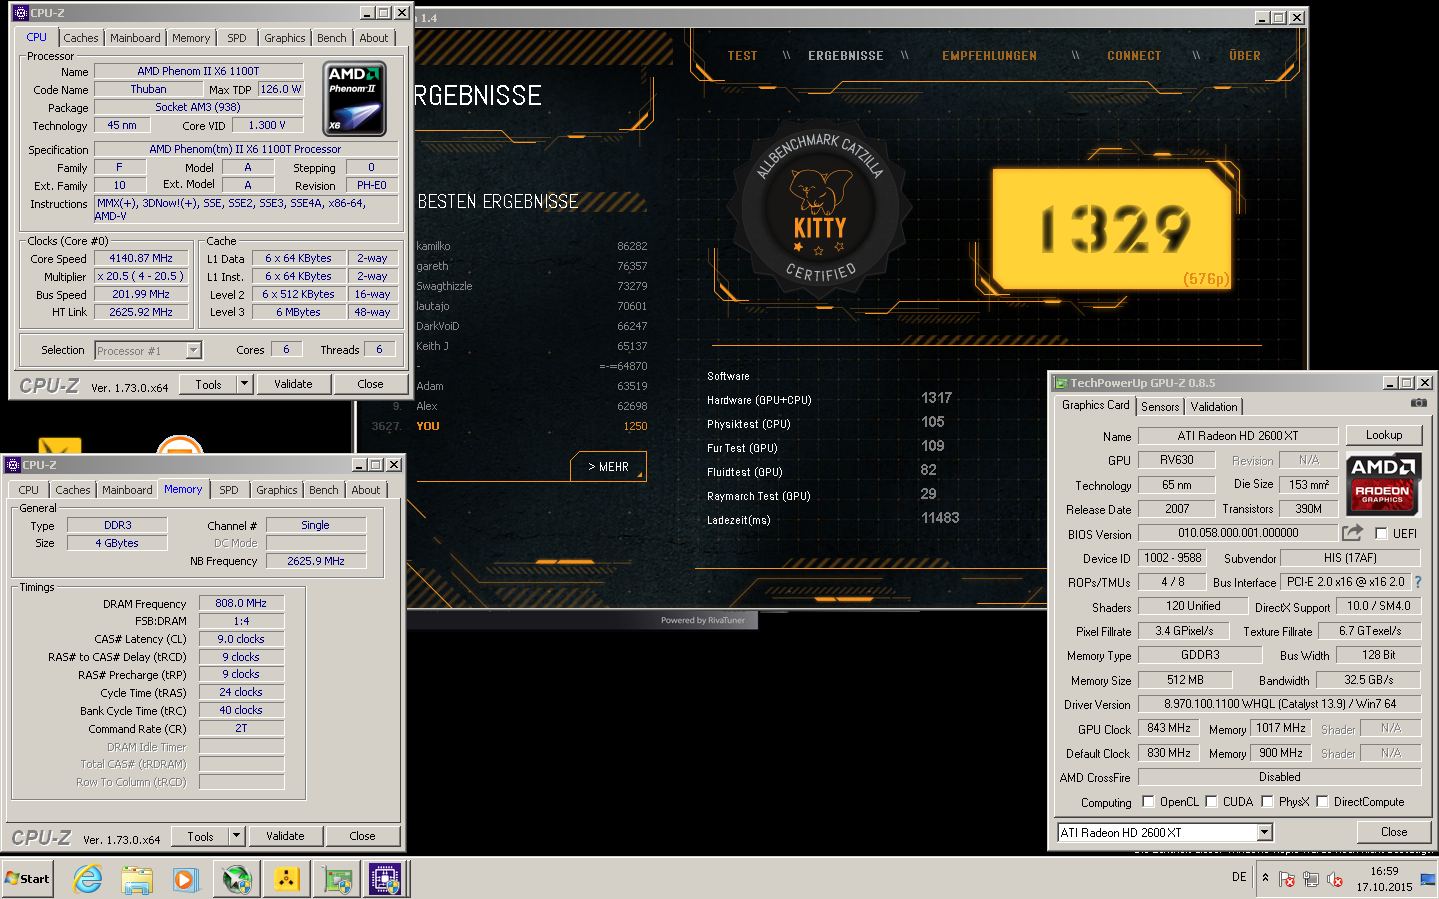
Task: Open Bench tab in lower CPU-Z window
Action: point(323,490)
